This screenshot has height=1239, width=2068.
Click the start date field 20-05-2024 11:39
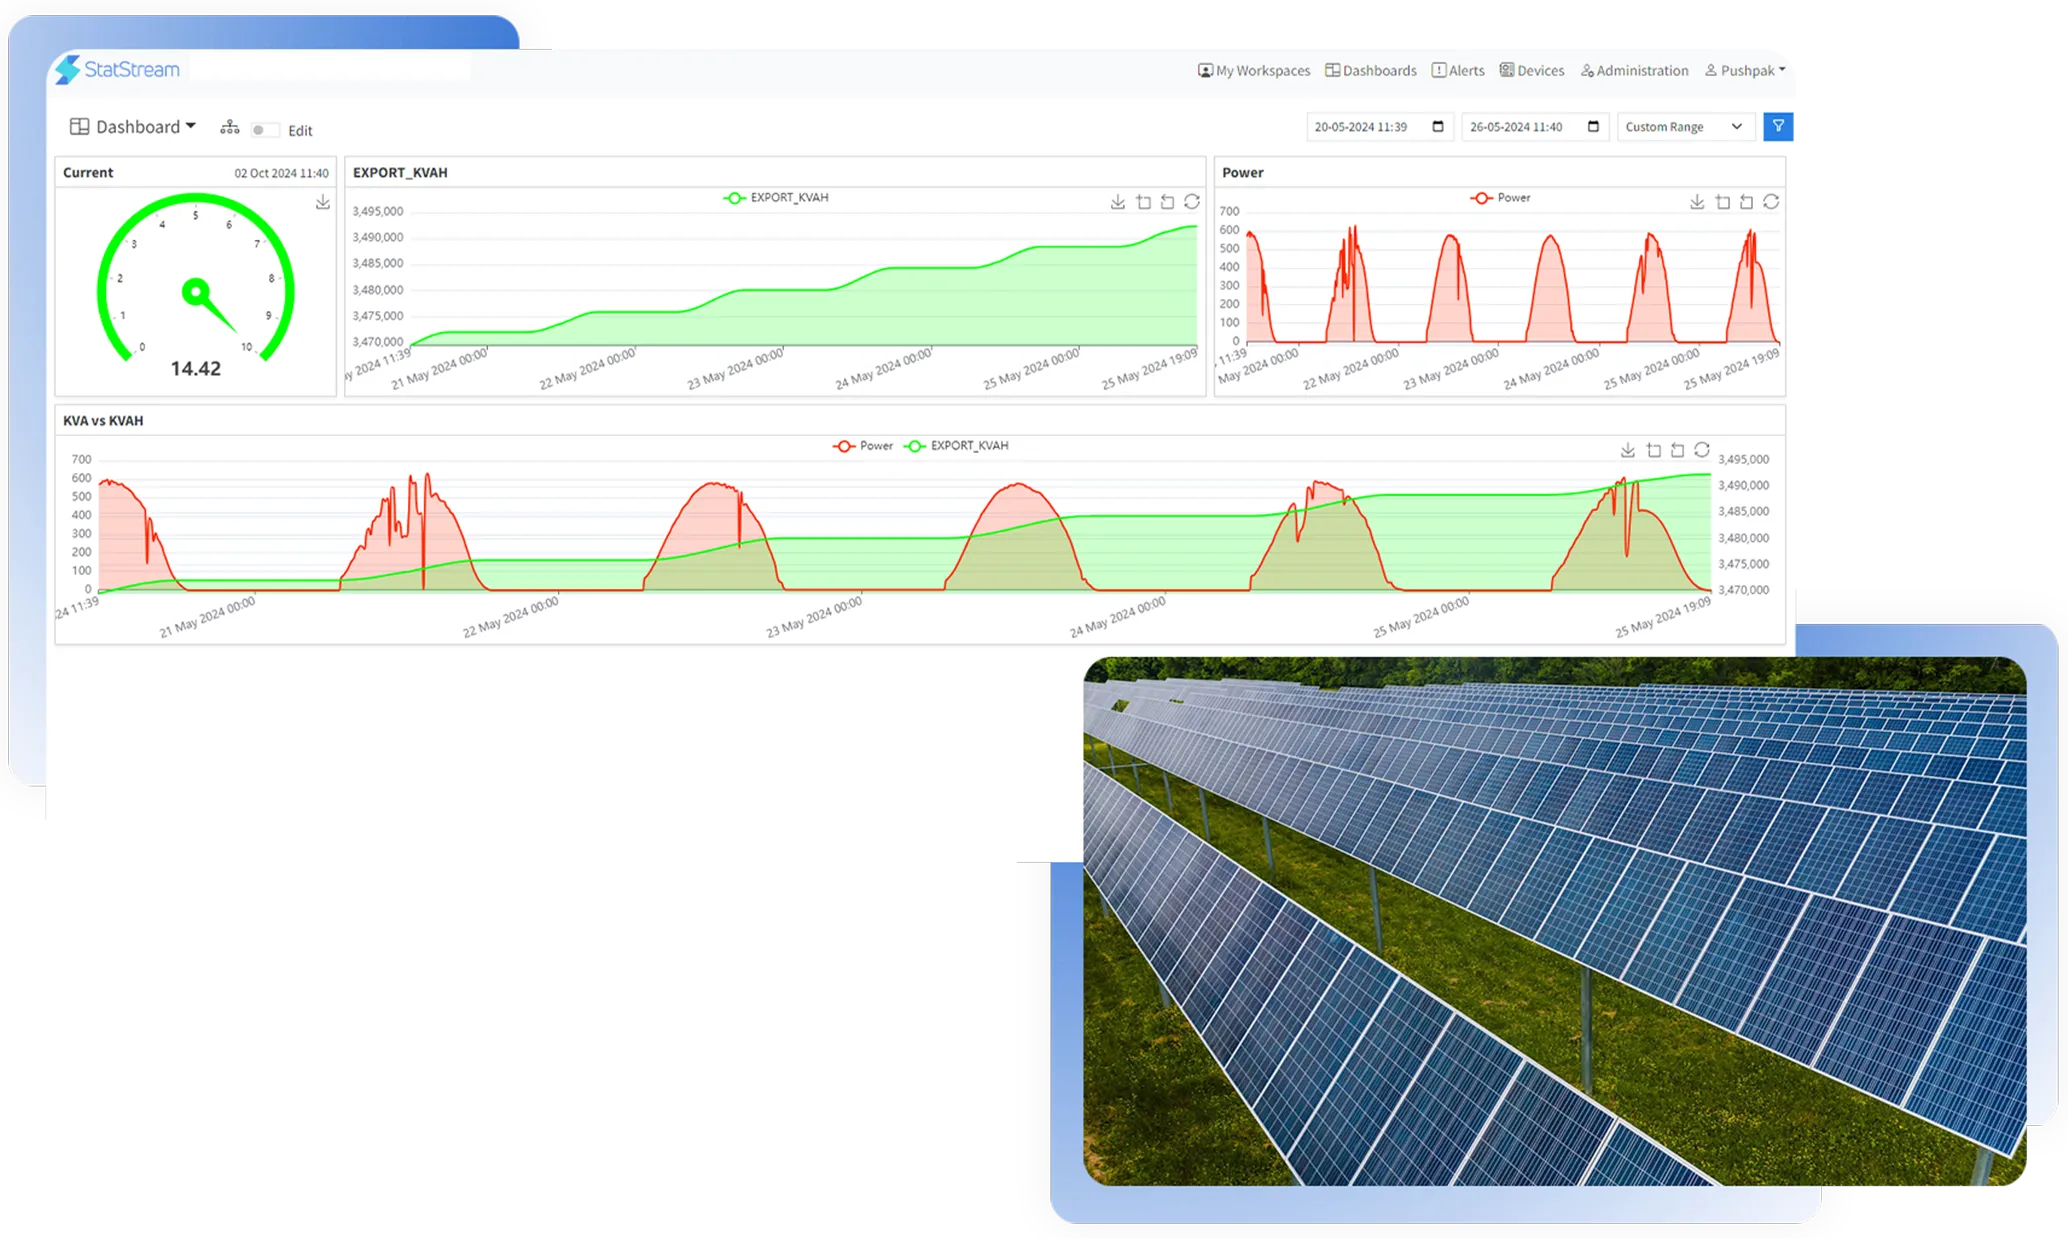(x=1380, y=127)
